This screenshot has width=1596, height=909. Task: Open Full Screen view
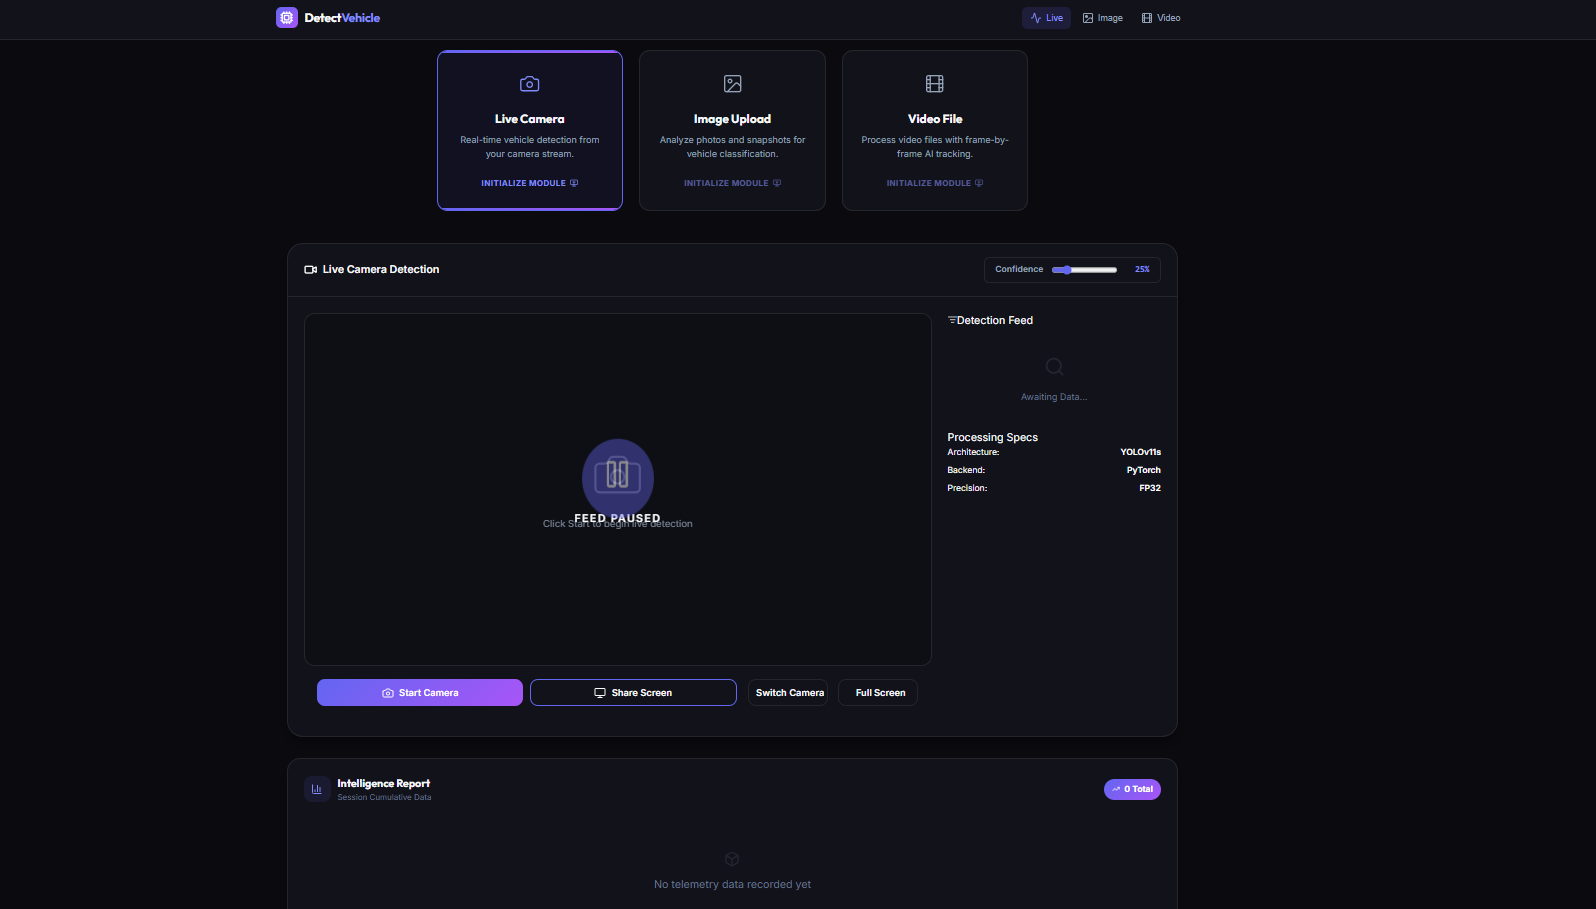(x=878, y=693)
